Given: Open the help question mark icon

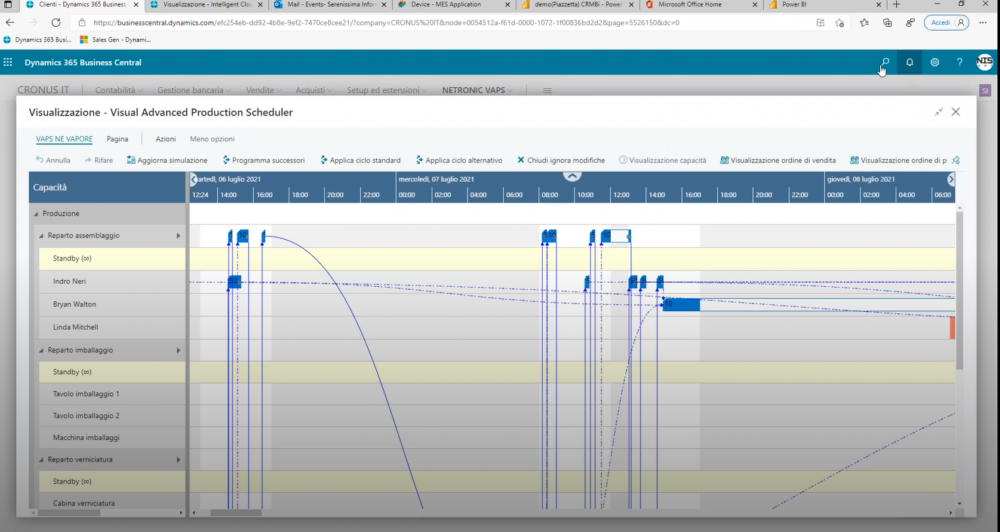Looking at the screenshot, I should 959,63.
